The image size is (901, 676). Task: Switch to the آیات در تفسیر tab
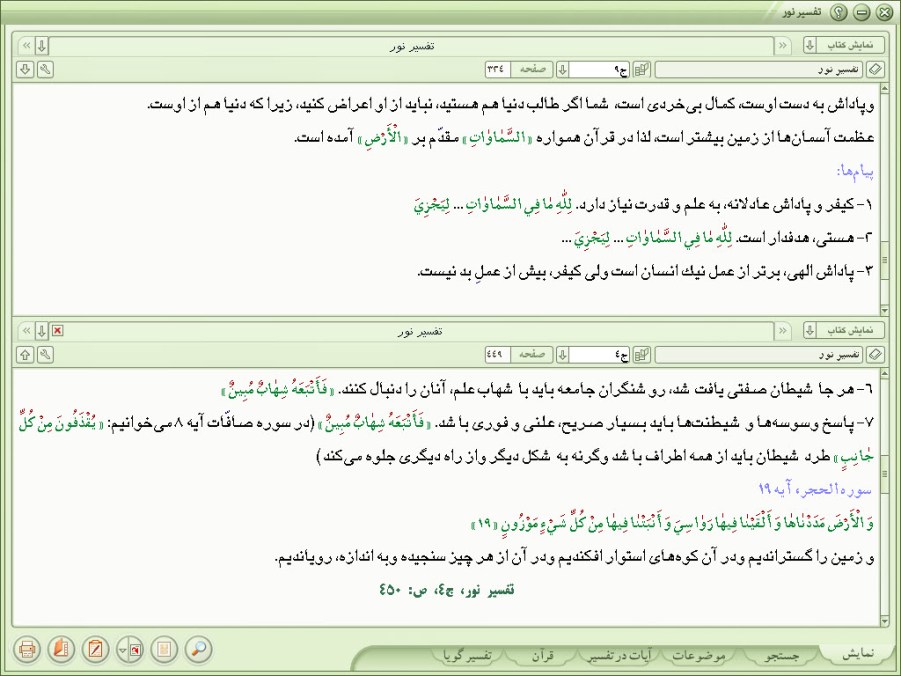pyautogui.click(x=621, y=655)
